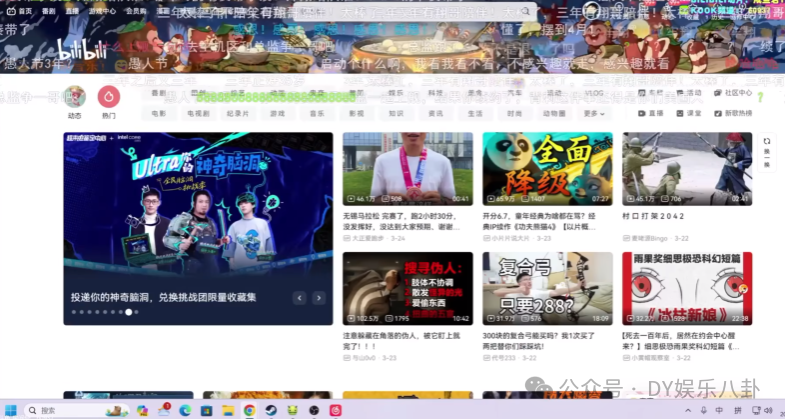The width and height of the screenshot is (785, 419).
Task: Open the 搜寻伪人 video thumbnail
Action: [x=408, y=288]
